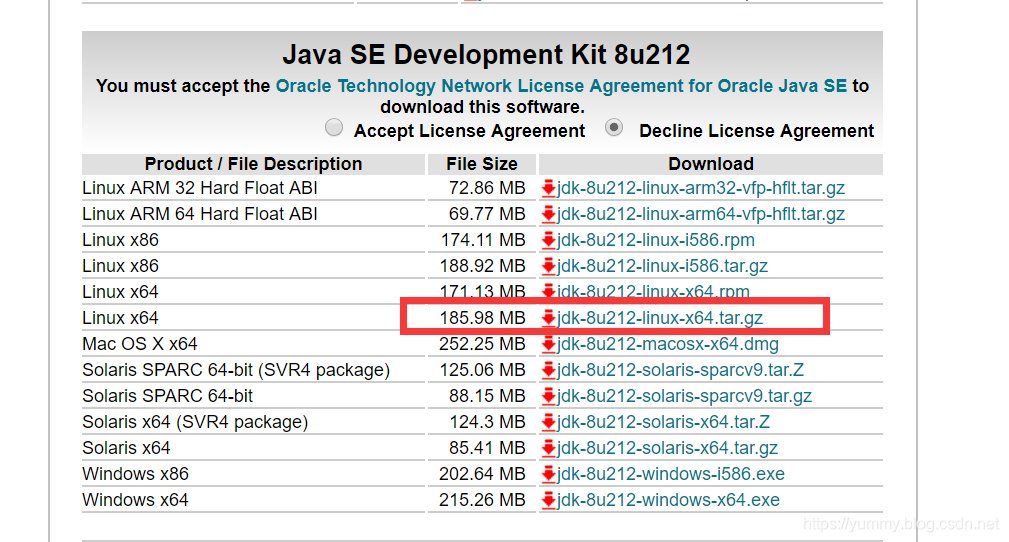Select Solaris SPARC 64-bit (SVR4 package) text
The image size is (1009, 542).
click(x=236, y=370)
